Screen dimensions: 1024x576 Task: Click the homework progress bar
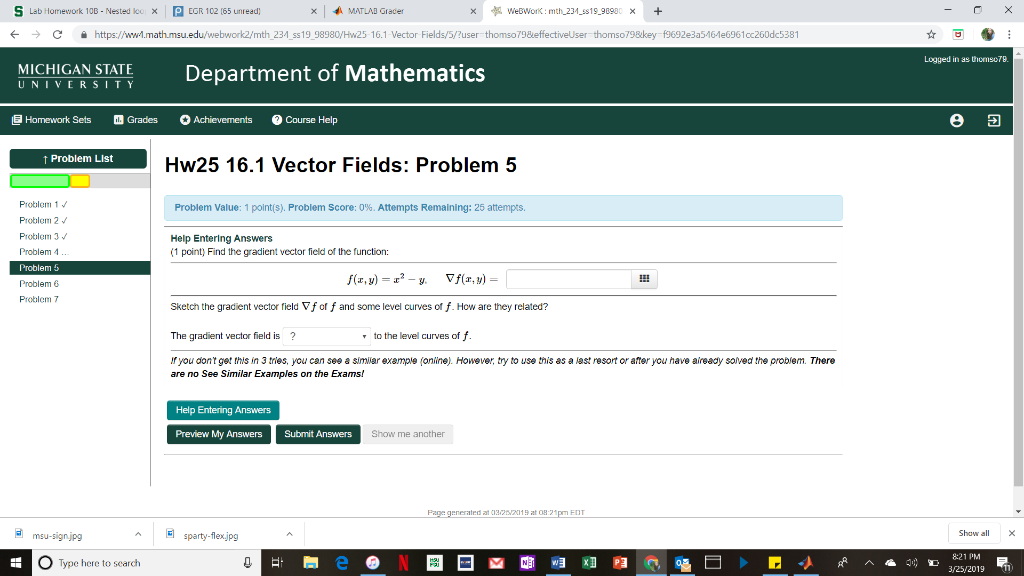pyautogui.click(x=80, y=182)
